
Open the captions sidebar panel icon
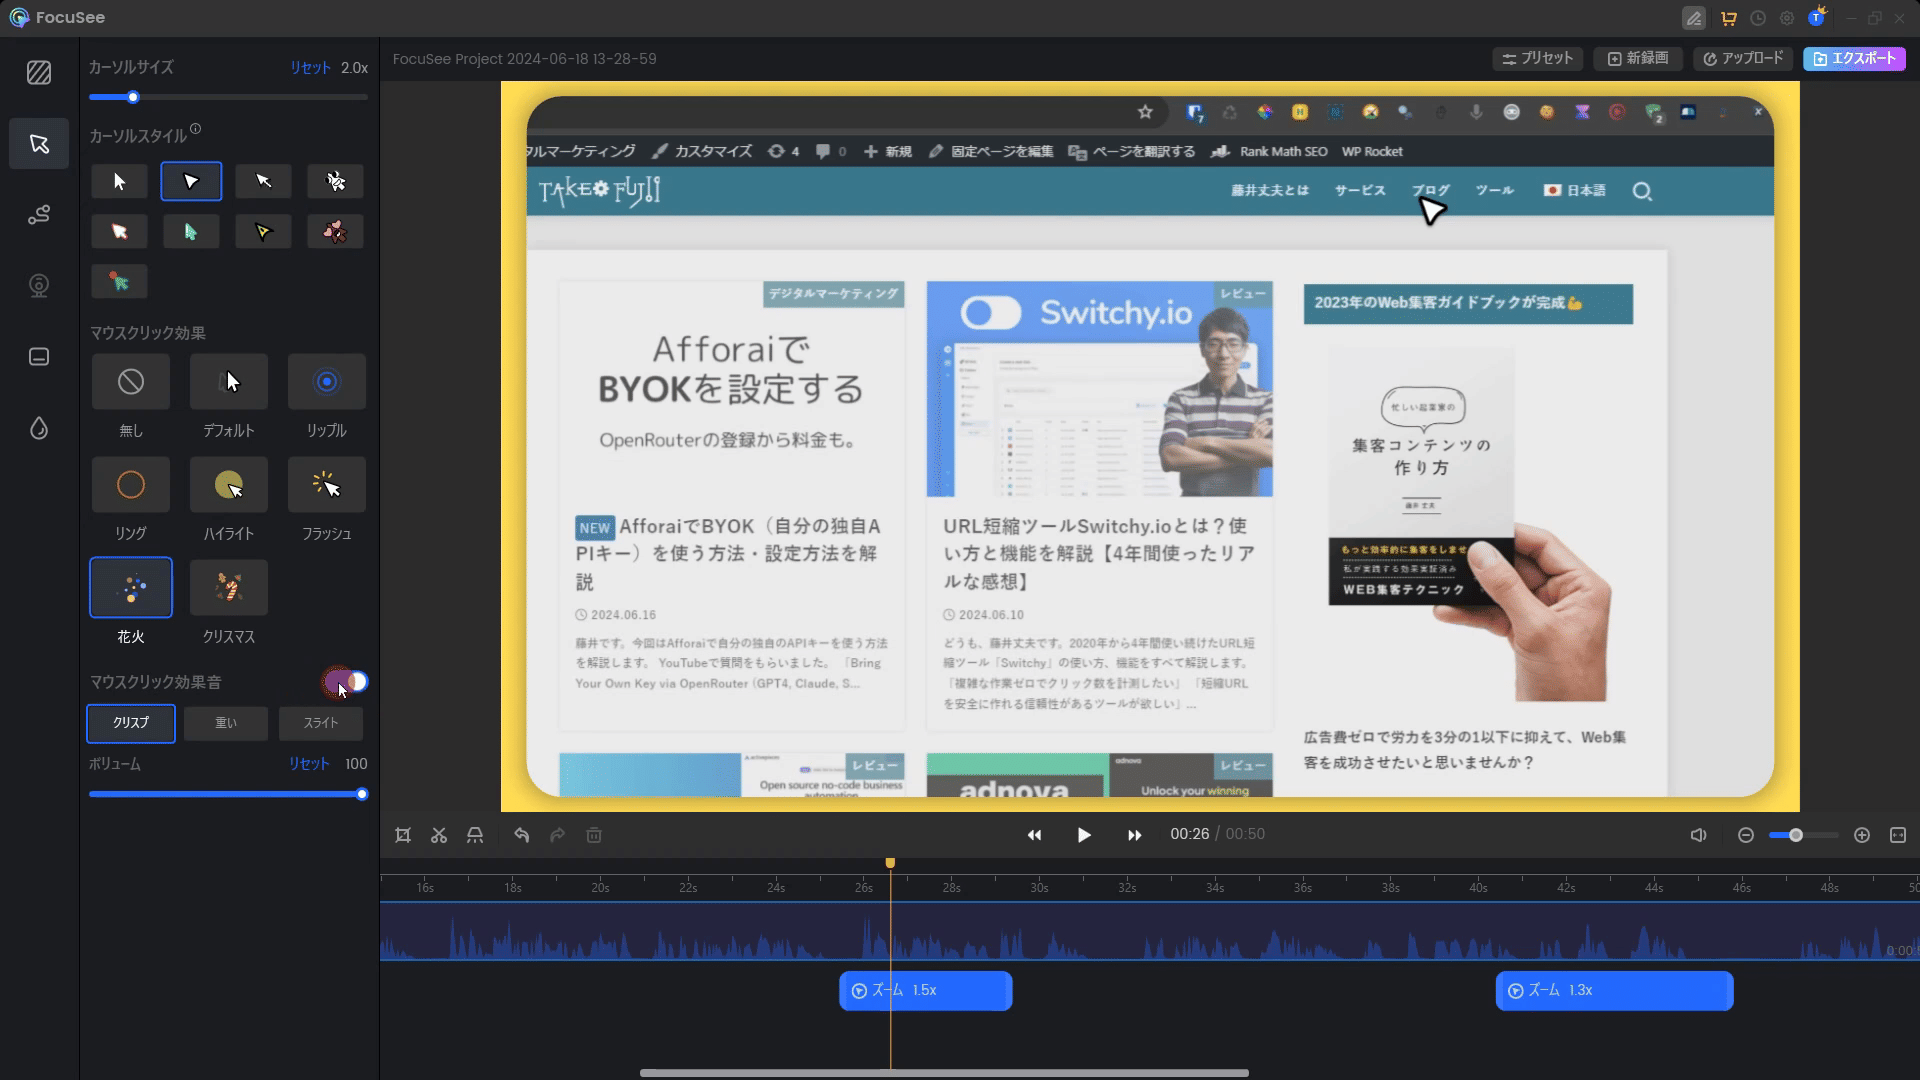point(39,357)
